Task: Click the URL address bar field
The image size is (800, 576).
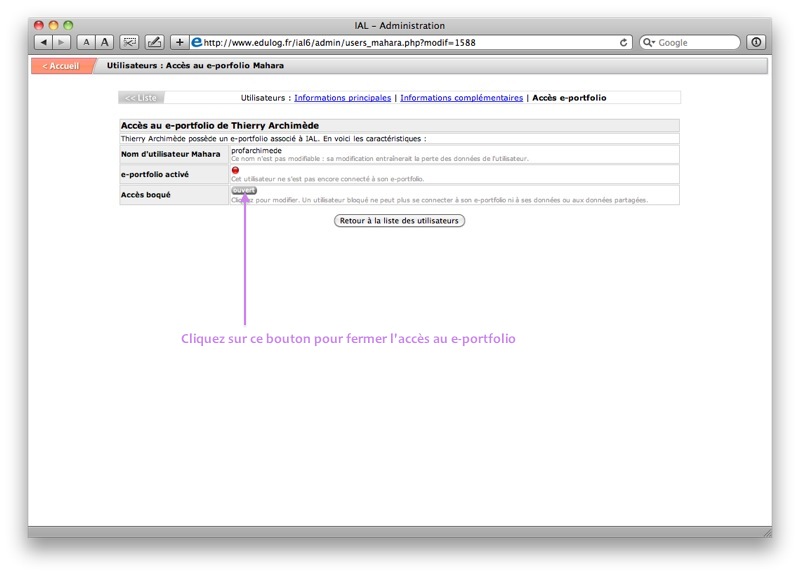Action: (400, 43)
